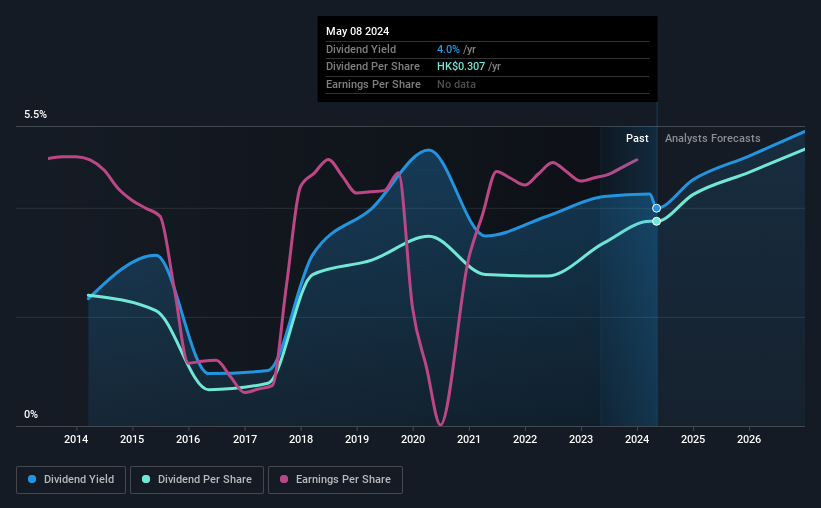
Task: Click the 2023 axis label
Action: point(581,439)
